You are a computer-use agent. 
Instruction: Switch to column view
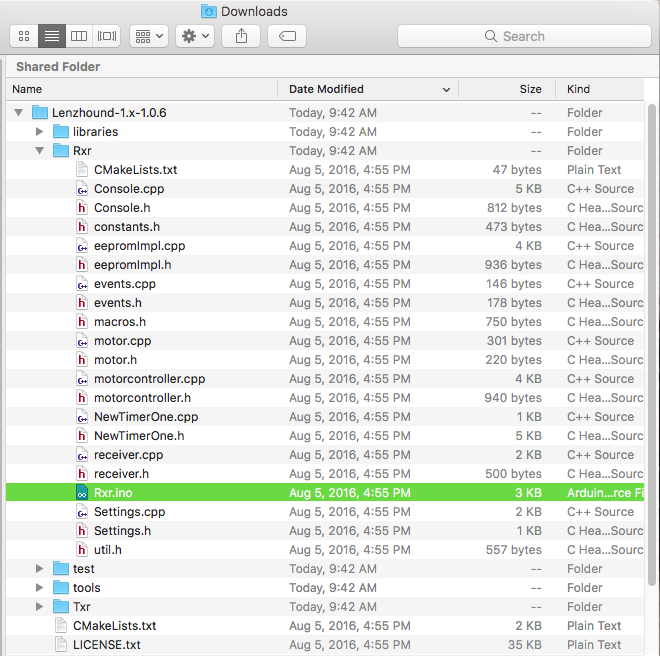pyautogui.click(x=79, y=36)
